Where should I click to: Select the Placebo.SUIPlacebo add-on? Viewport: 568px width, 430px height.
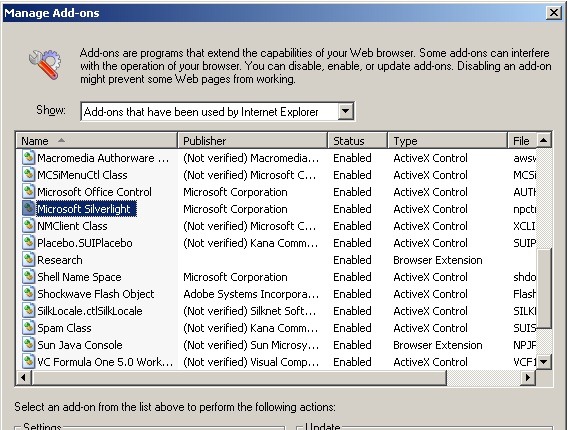(x=85, y=243)
